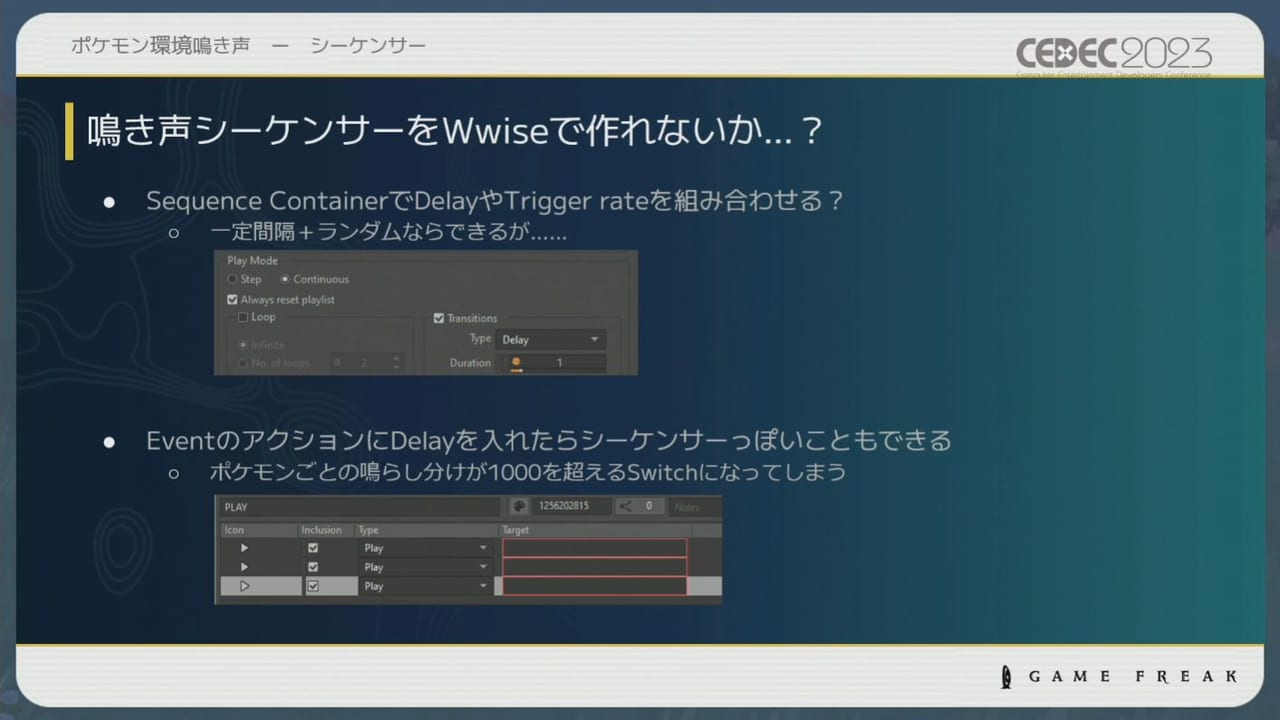The image size is (1280, 720).
Task: Click the Notes field
Action: (695, 507)
